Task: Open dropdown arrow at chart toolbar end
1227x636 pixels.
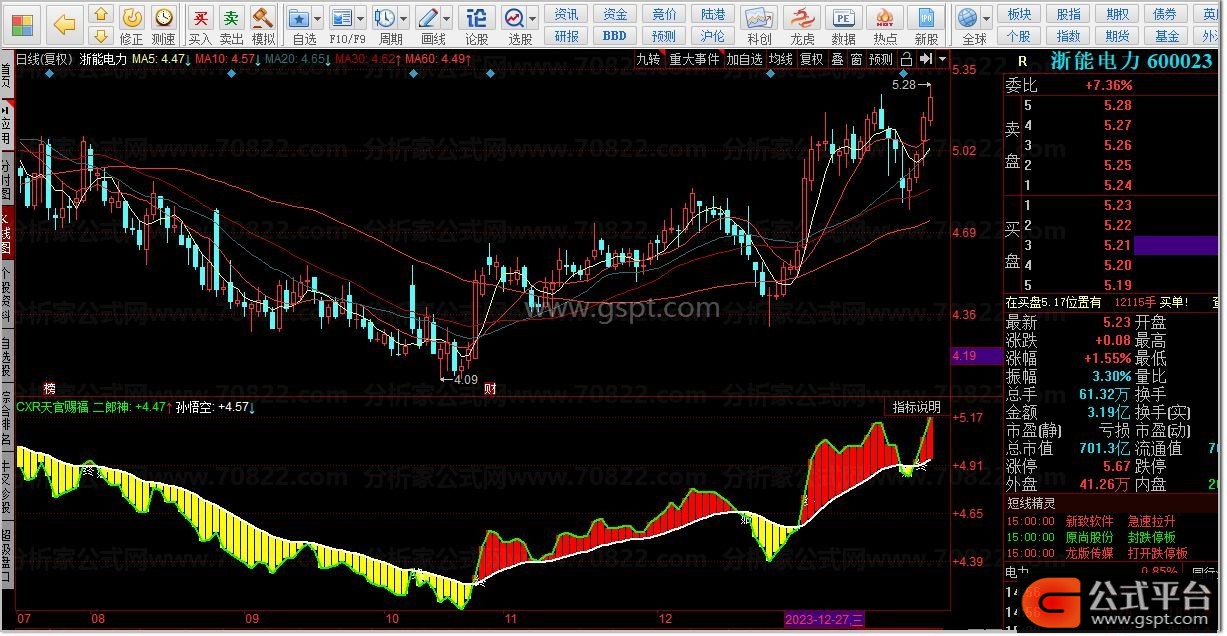Action: coord(940,59)
